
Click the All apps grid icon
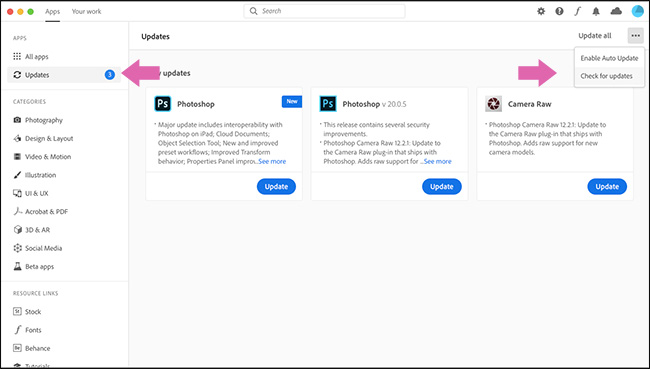tap(17, 56)
